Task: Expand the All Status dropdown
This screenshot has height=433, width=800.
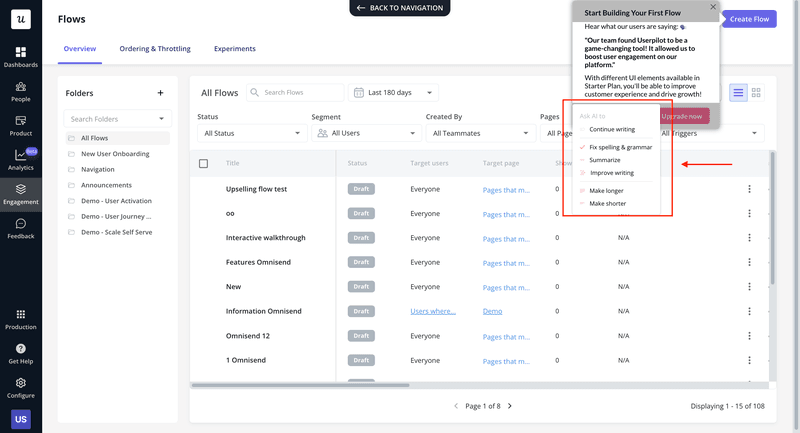Action: tap(251, 133)
